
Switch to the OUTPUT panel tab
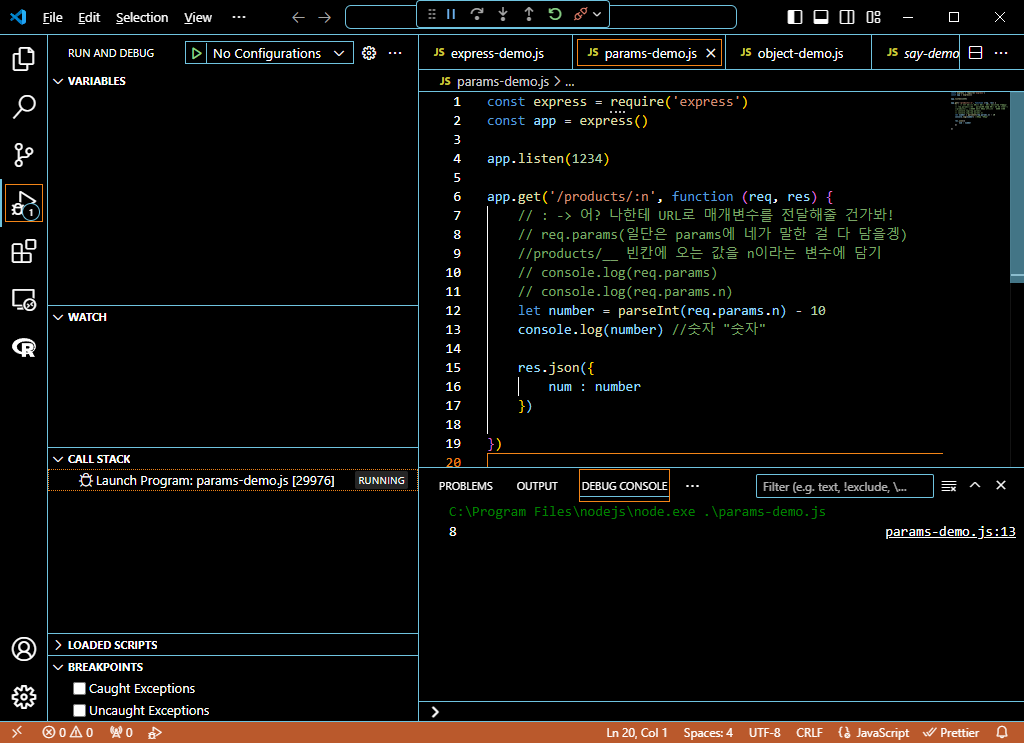pos(537,486)
